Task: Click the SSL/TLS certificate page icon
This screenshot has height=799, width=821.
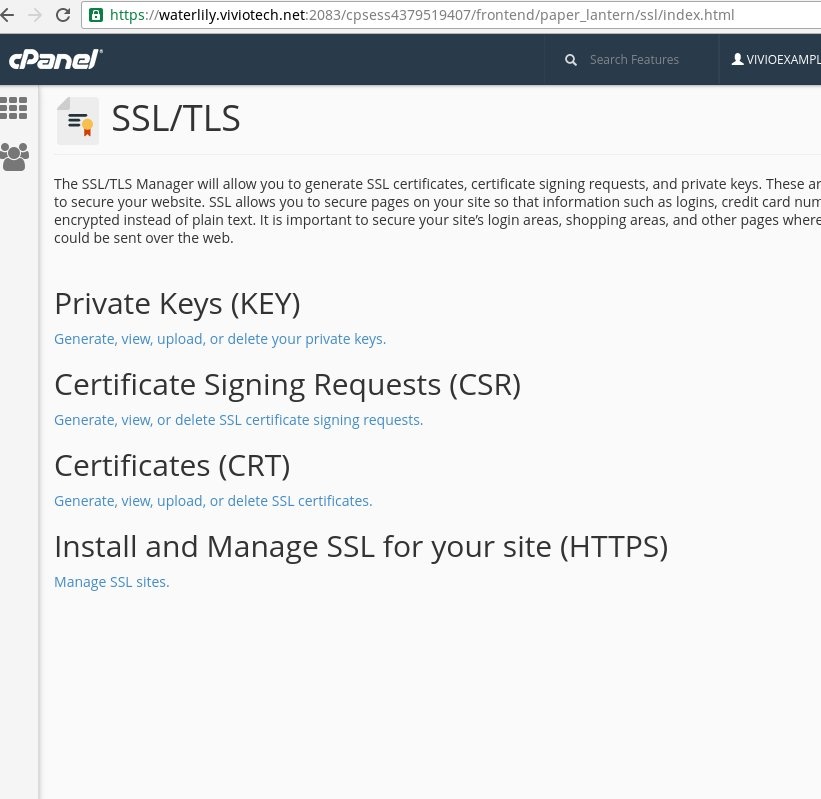Action: [x=77, y=121]
